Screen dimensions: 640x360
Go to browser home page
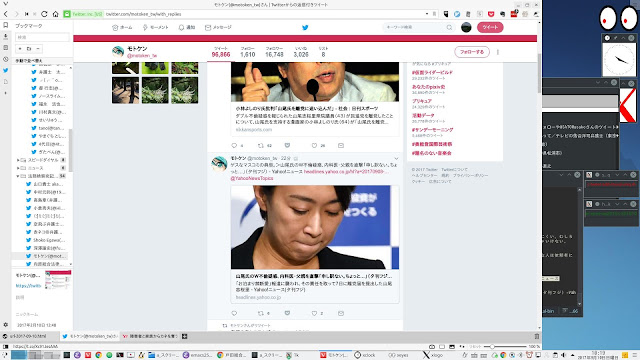[56, 14]
